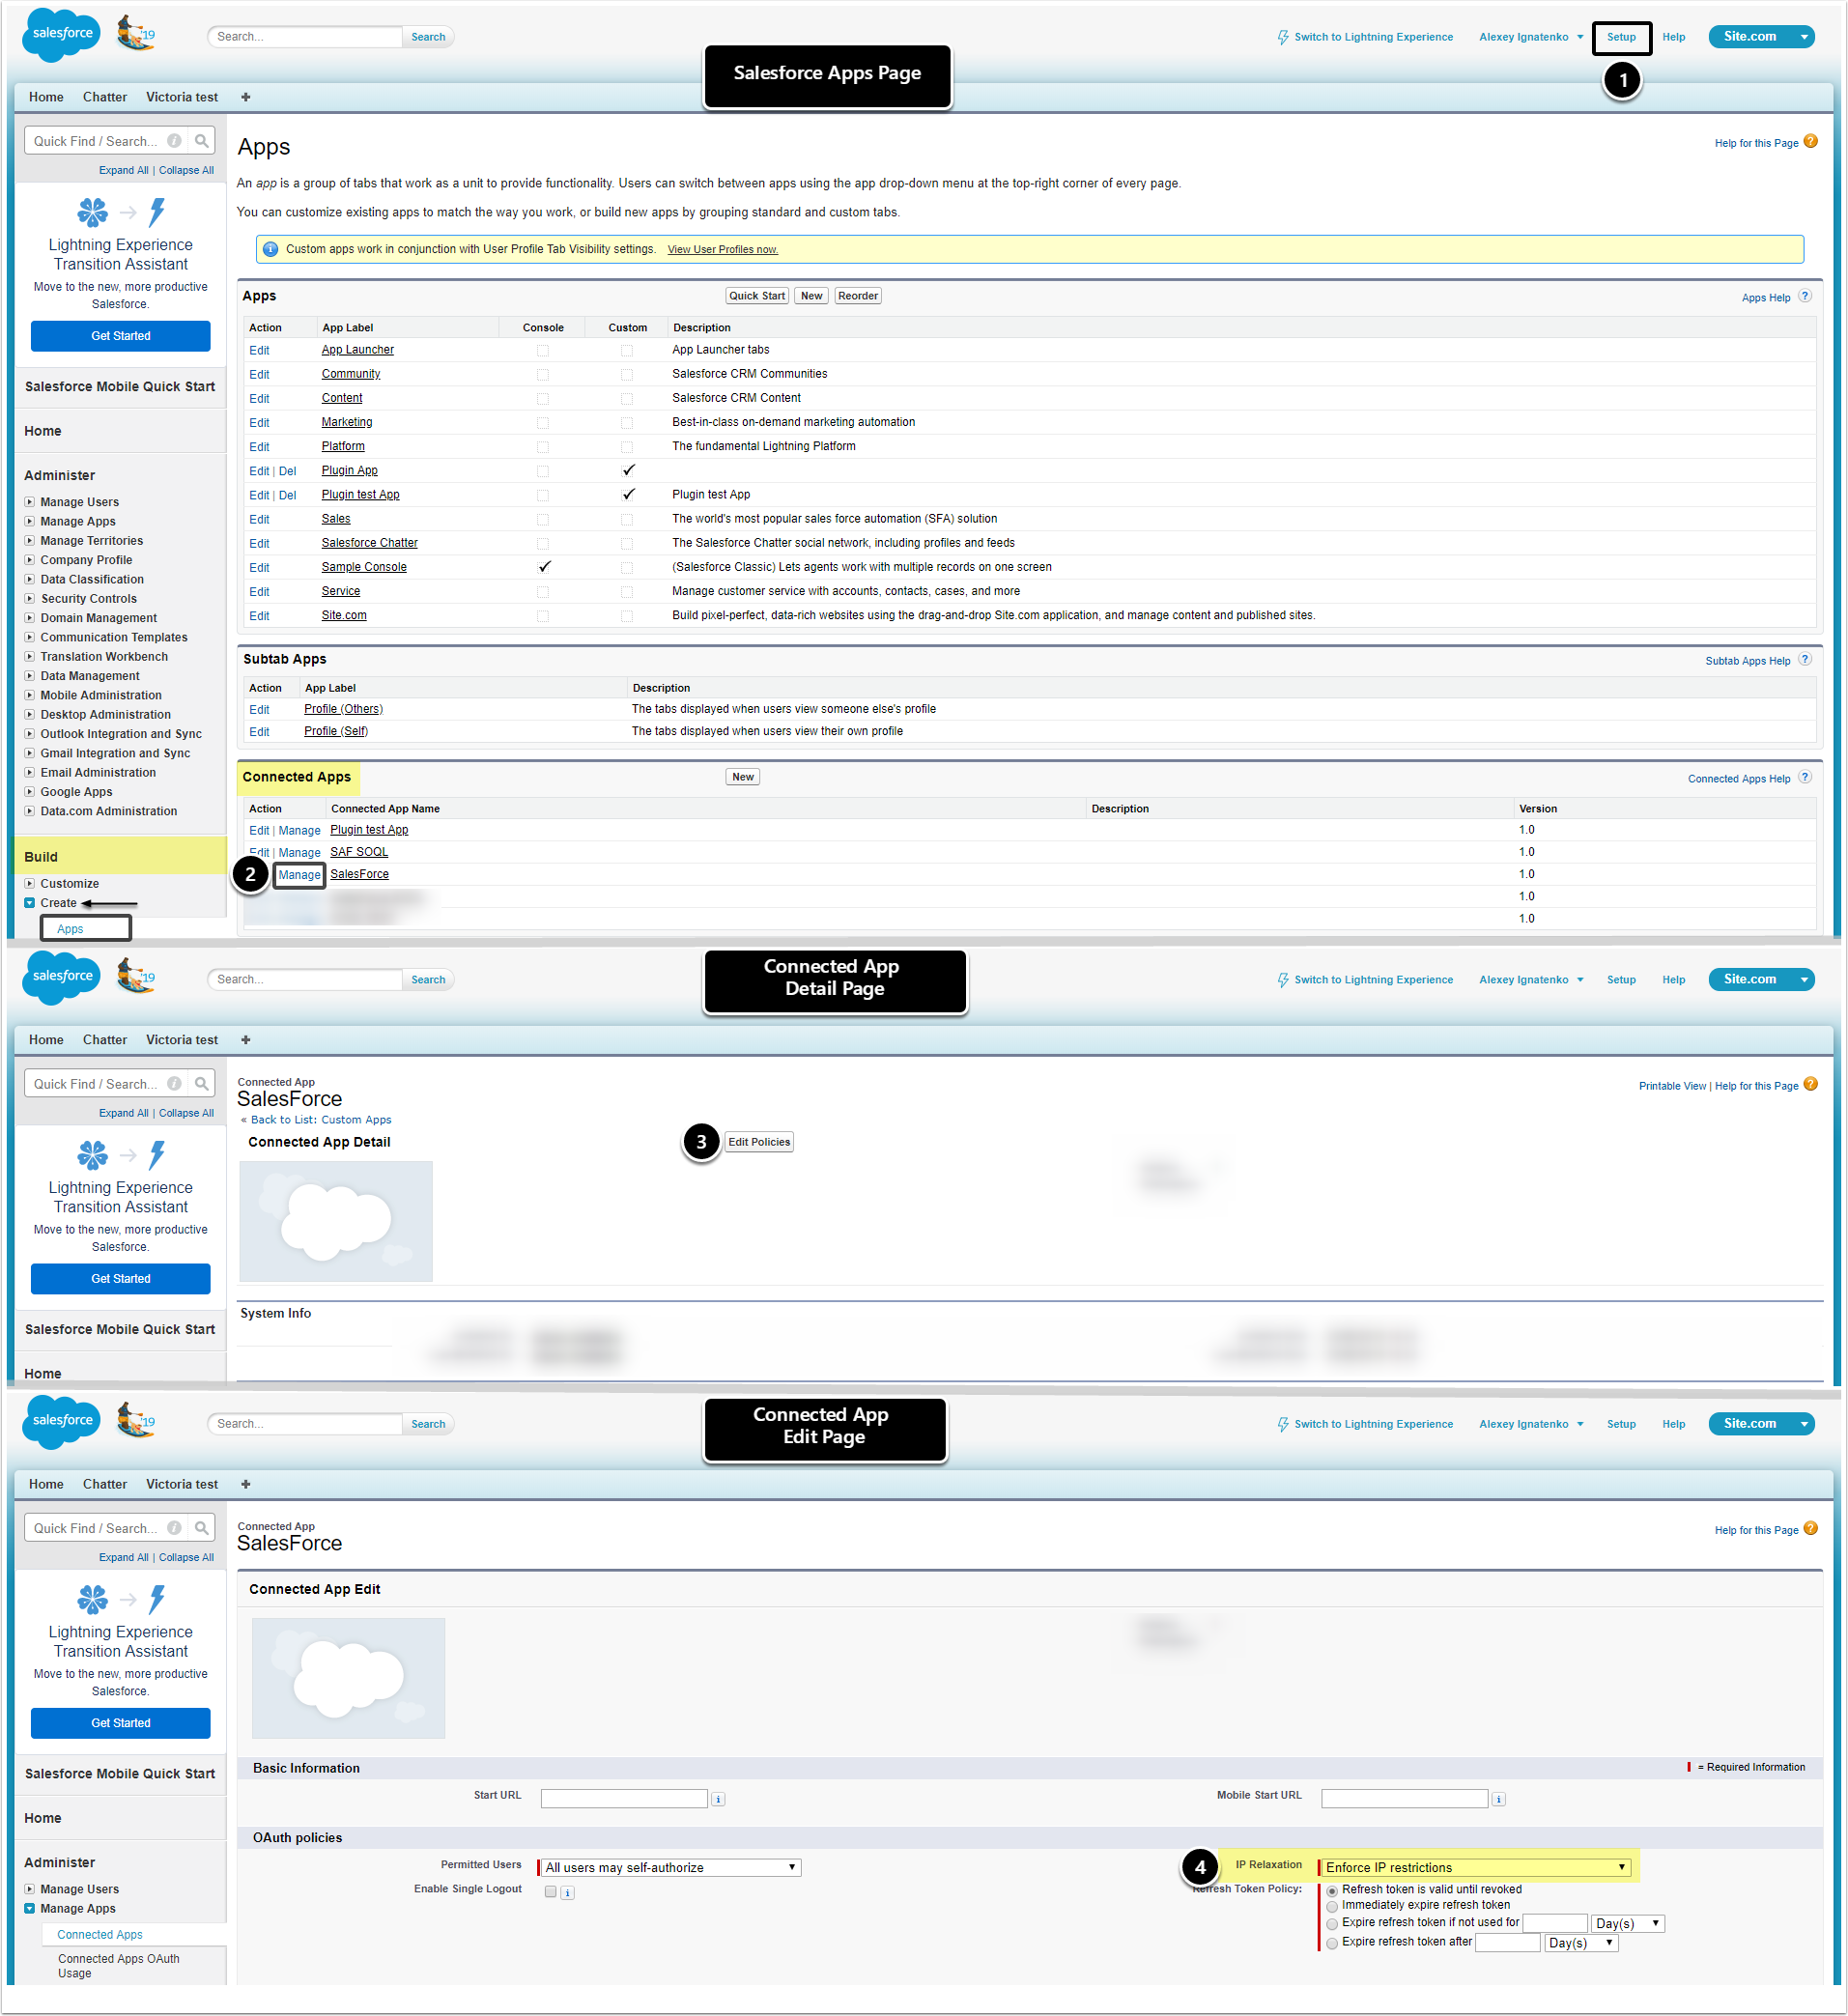Image resolution: width=1848 pixels, height=2016 pixels.
Task: Click the plus tab icon on the Connected App Edit page
Action: click(x=246, y=1484)
